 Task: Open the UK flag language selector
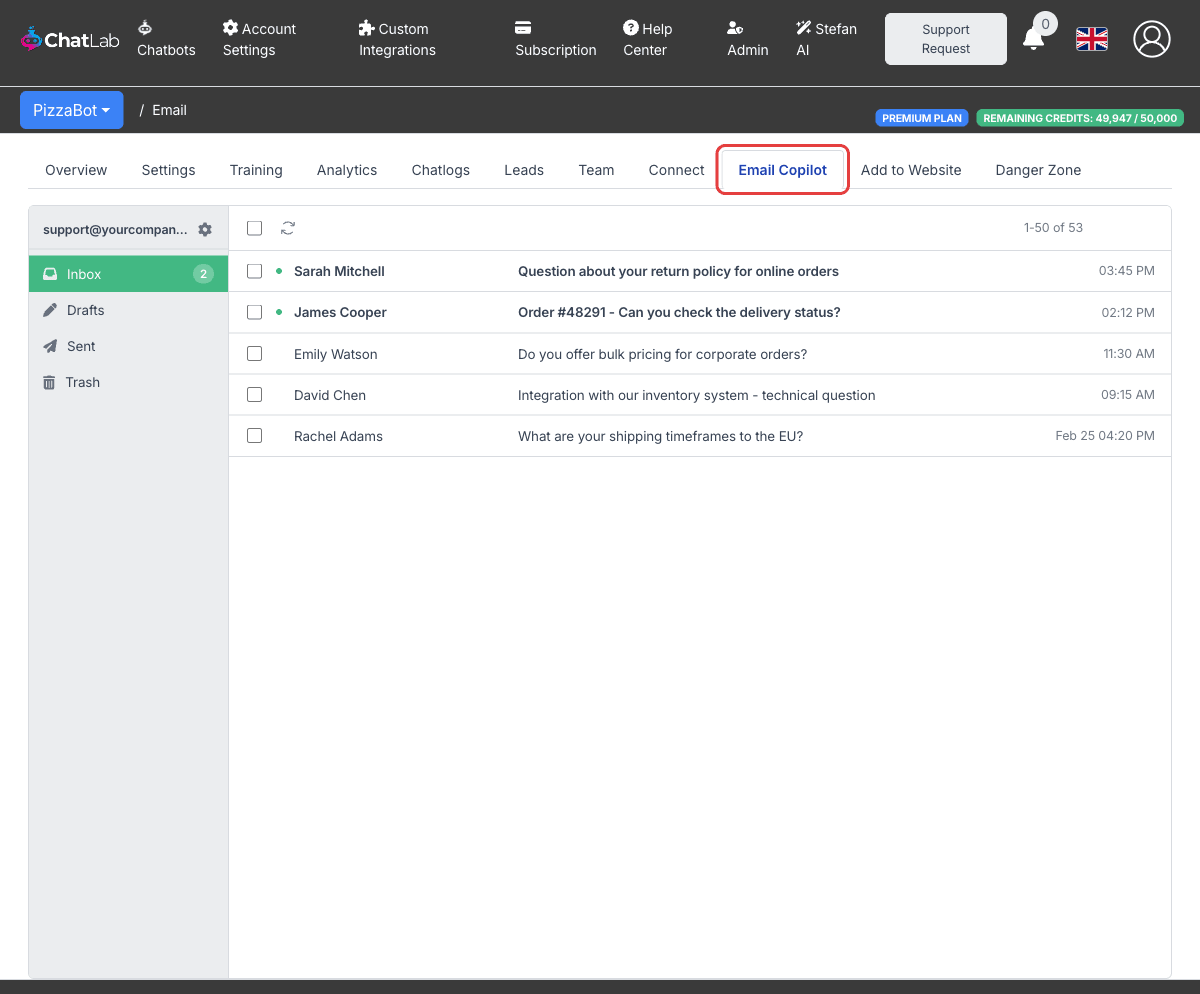[1091, 39]
